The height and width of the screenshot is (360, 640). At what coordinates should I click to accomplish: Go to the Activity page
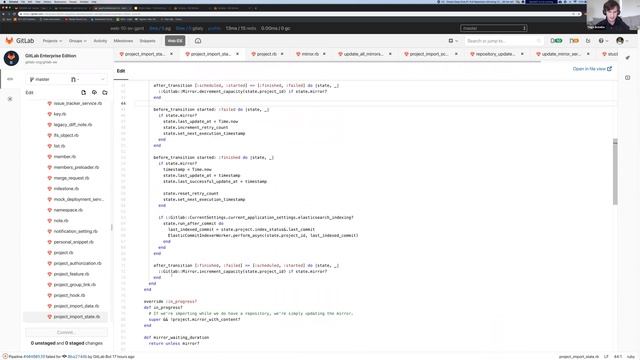pyautogui.click(x=100, y=41)
